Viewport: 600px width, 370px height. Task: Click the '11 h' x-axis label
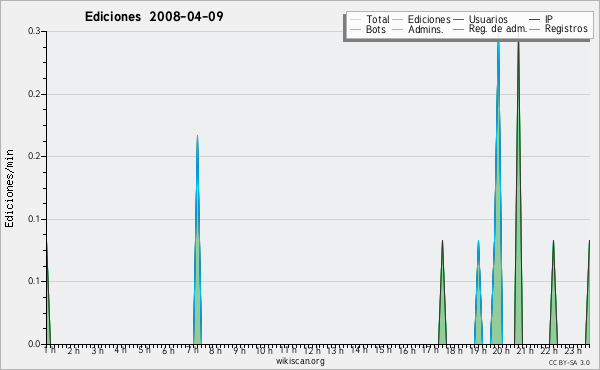click(288, 350)
